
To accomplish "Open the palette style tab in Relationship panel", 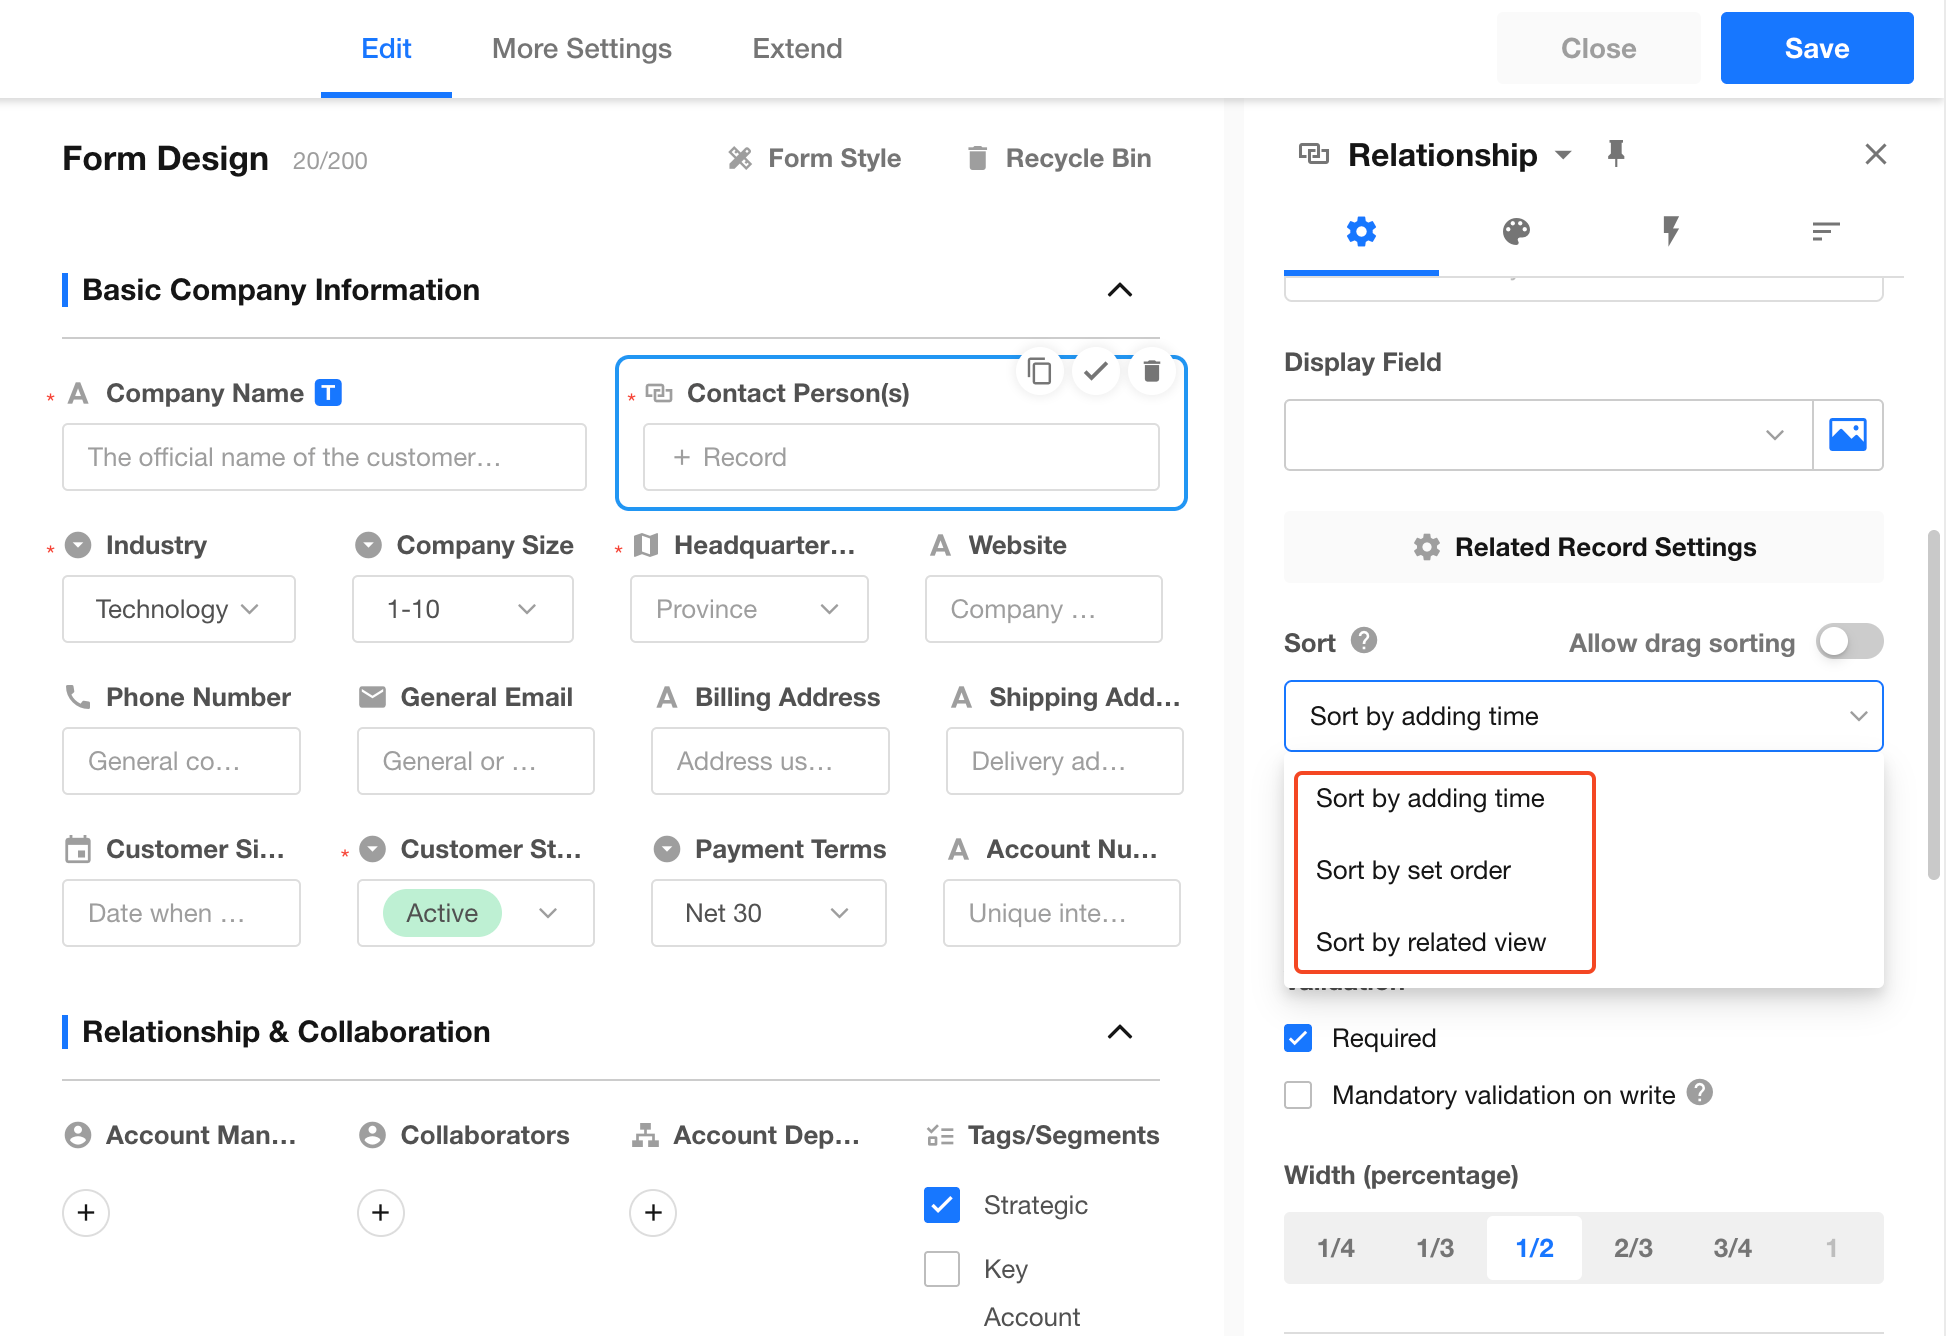I will [x=1516, y=232].
